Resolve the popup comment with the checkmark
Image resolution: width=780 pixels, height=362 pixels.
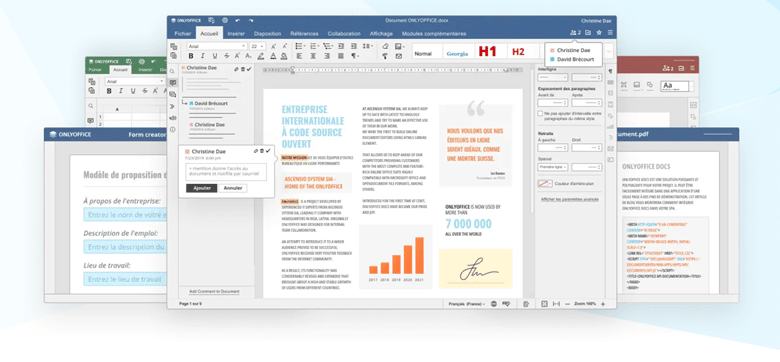click(x=268, y=151)
